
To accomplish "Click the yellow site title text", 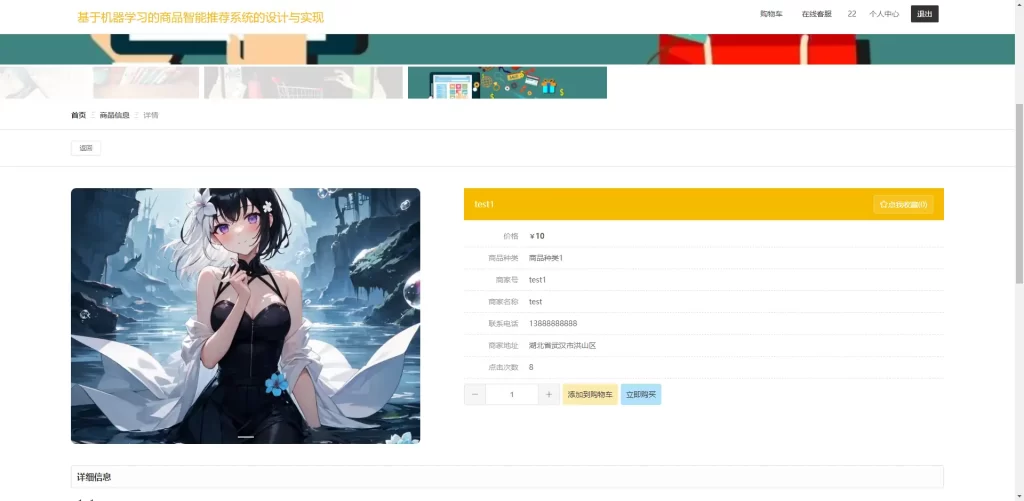I will (x=200, y=17).
